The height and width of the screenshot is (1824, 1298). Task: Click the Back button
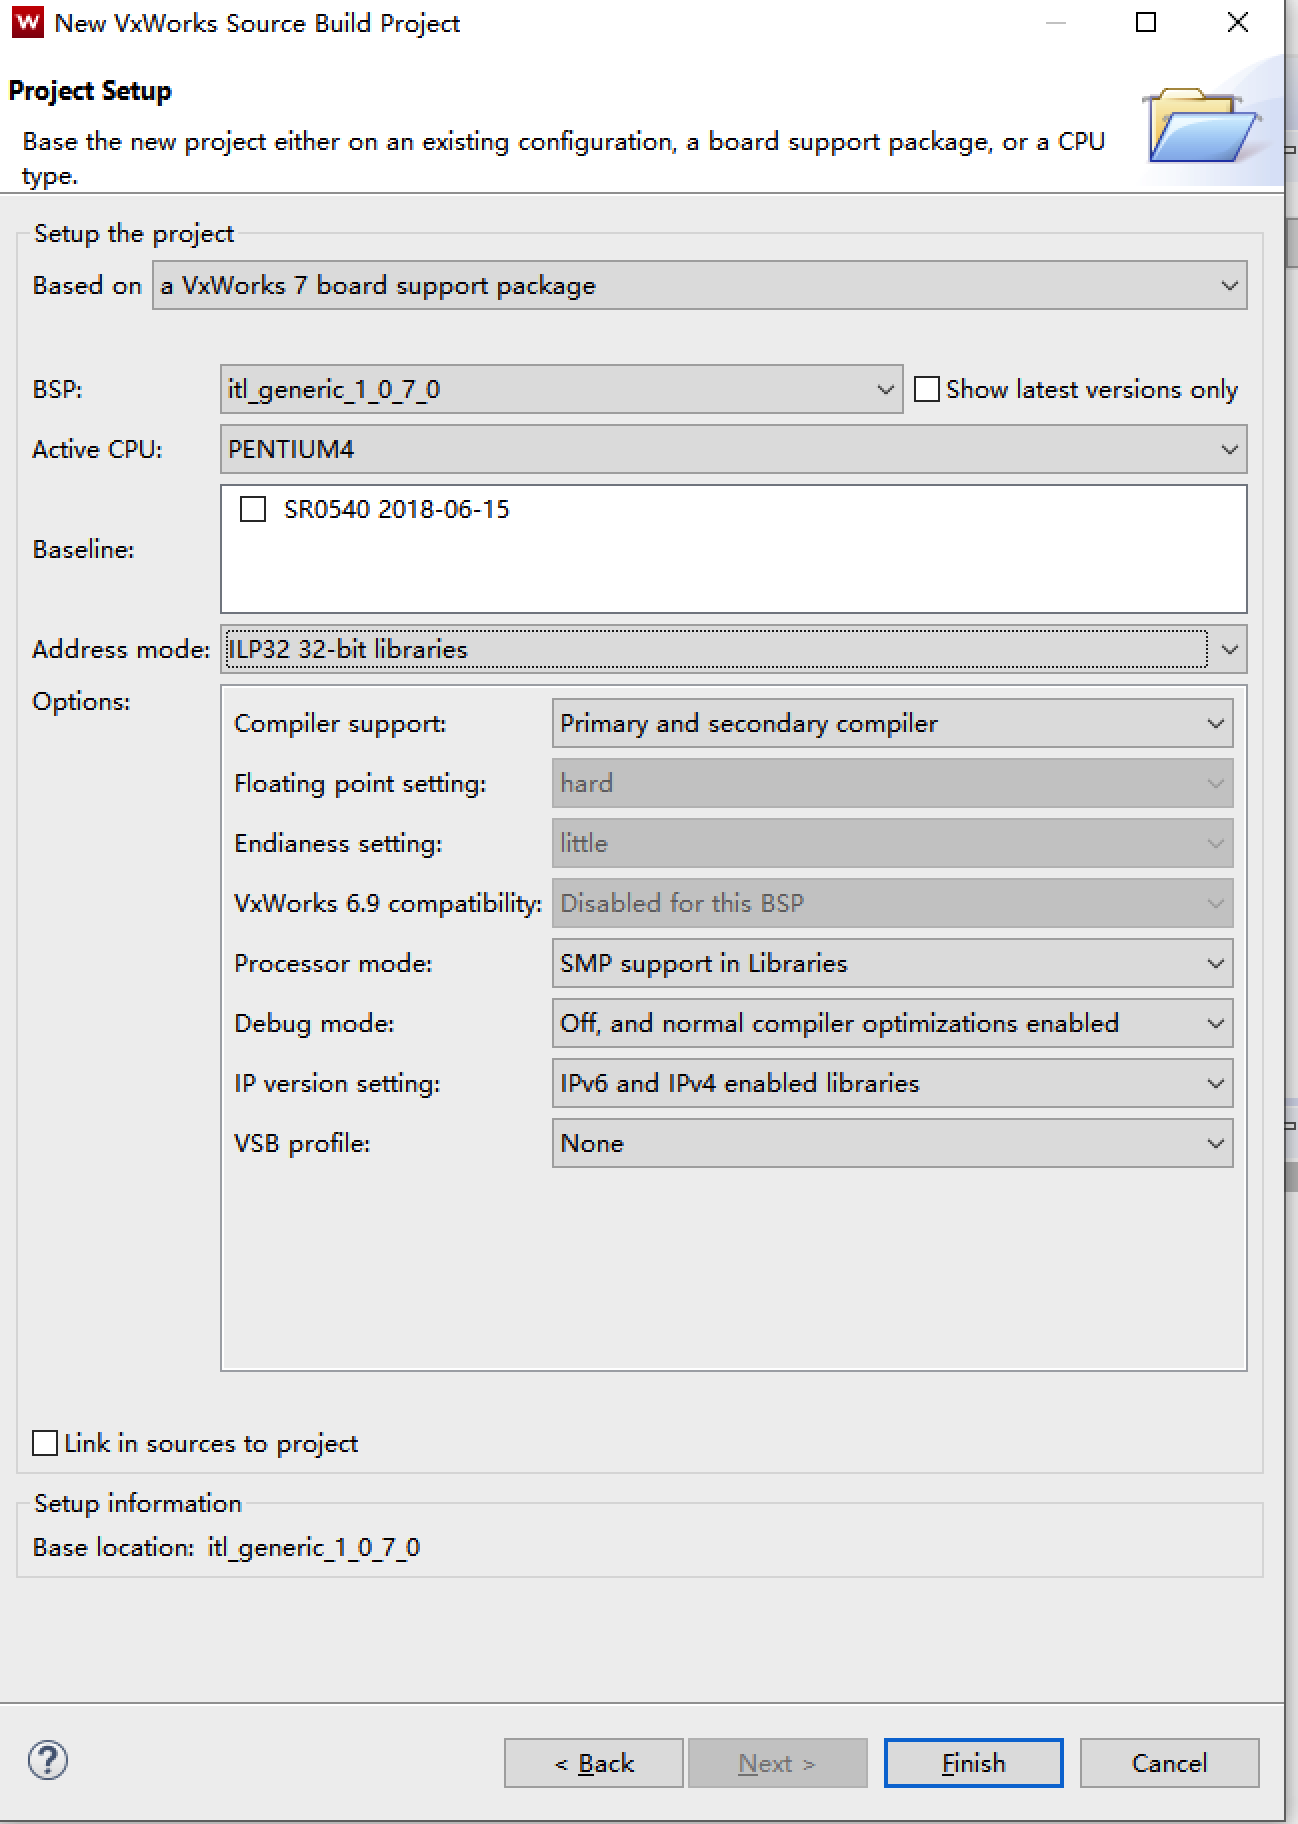(x=594, y=1763)
